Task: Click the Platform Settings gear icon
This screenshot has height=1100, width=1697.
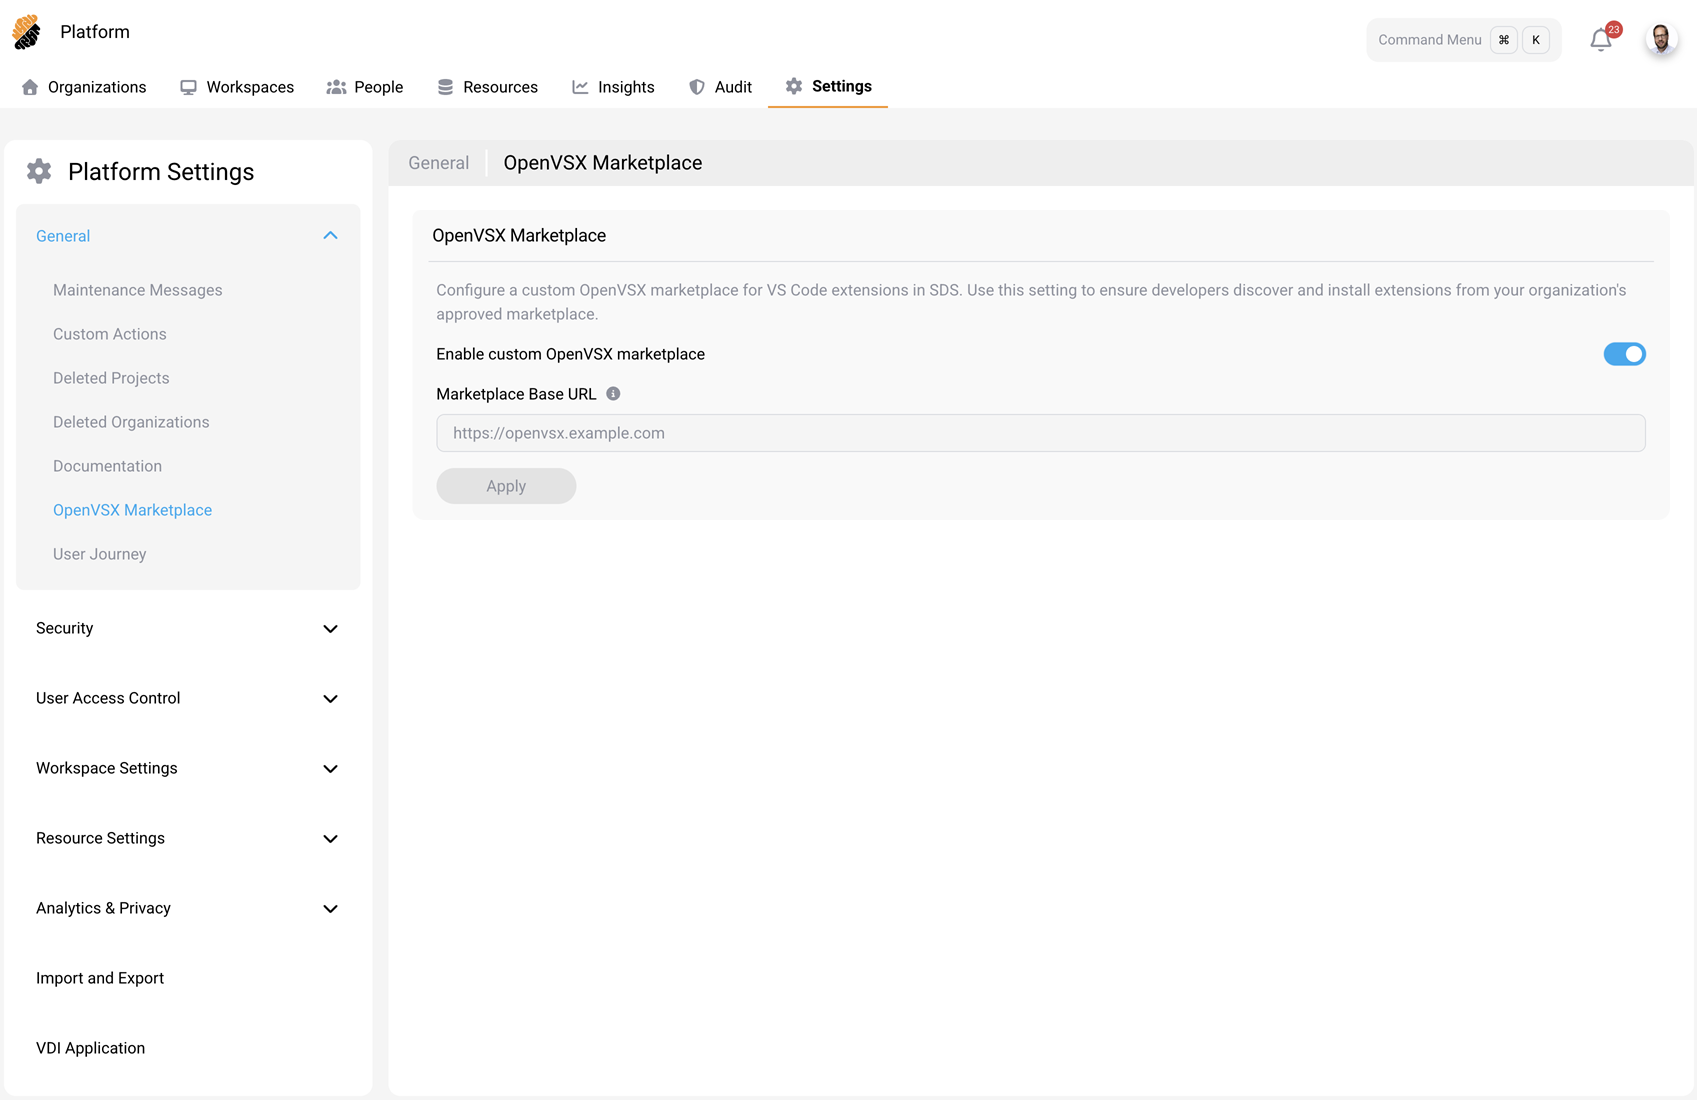Action: [39, 171]
